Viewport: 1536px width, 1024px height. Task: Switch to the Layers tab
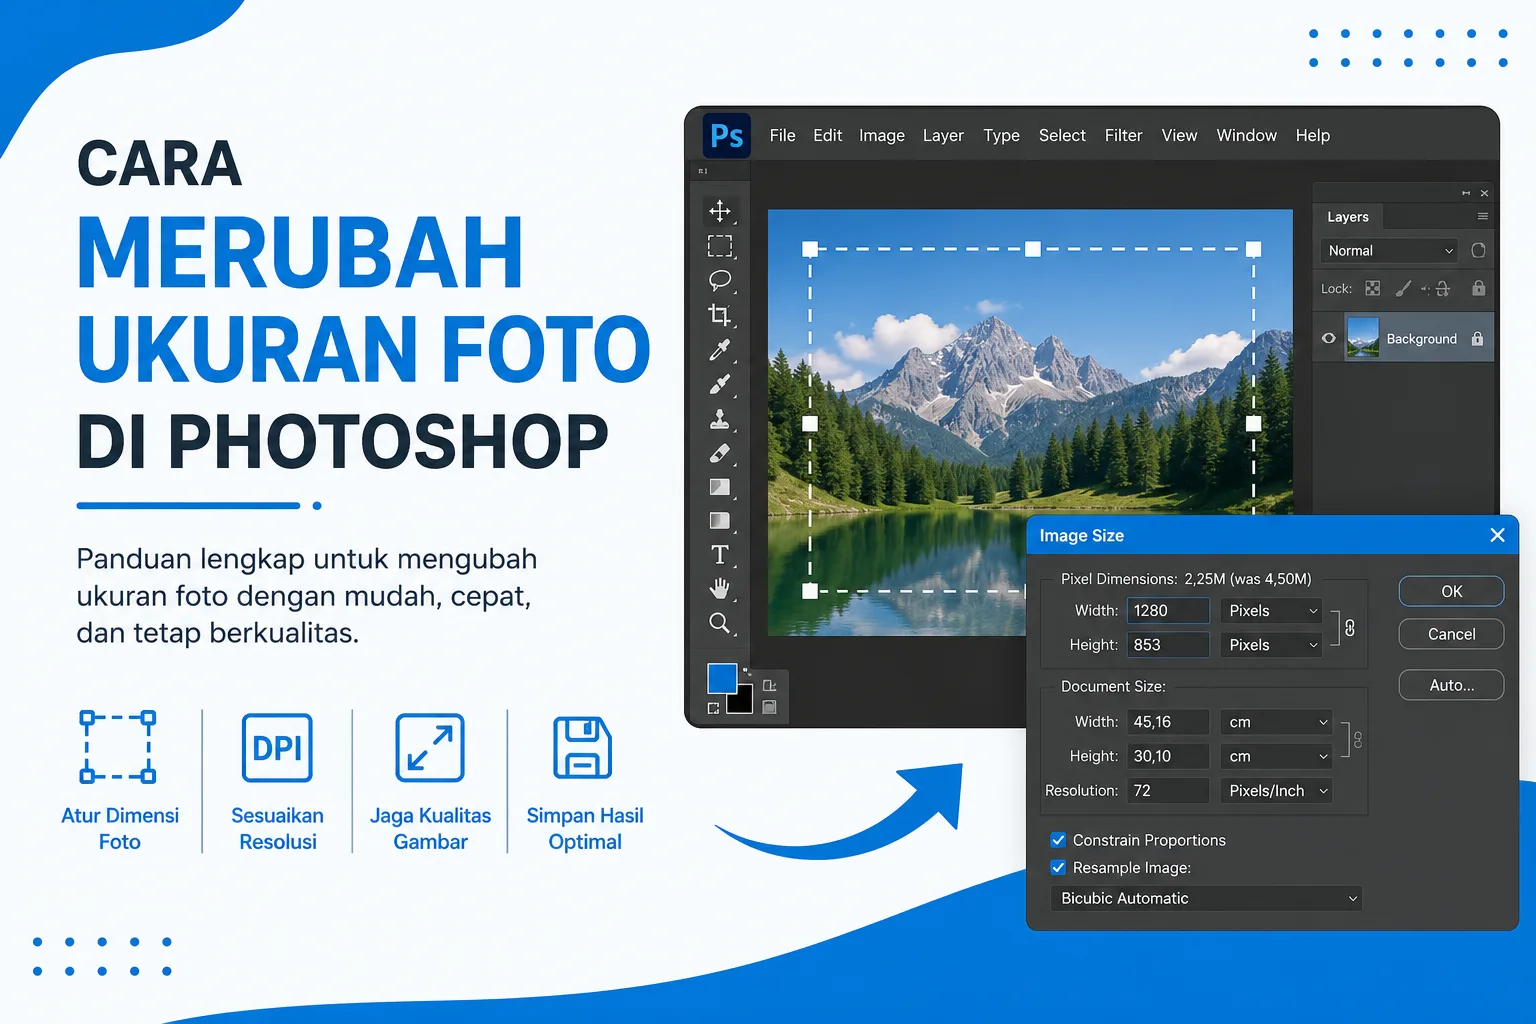(1347, 217)
